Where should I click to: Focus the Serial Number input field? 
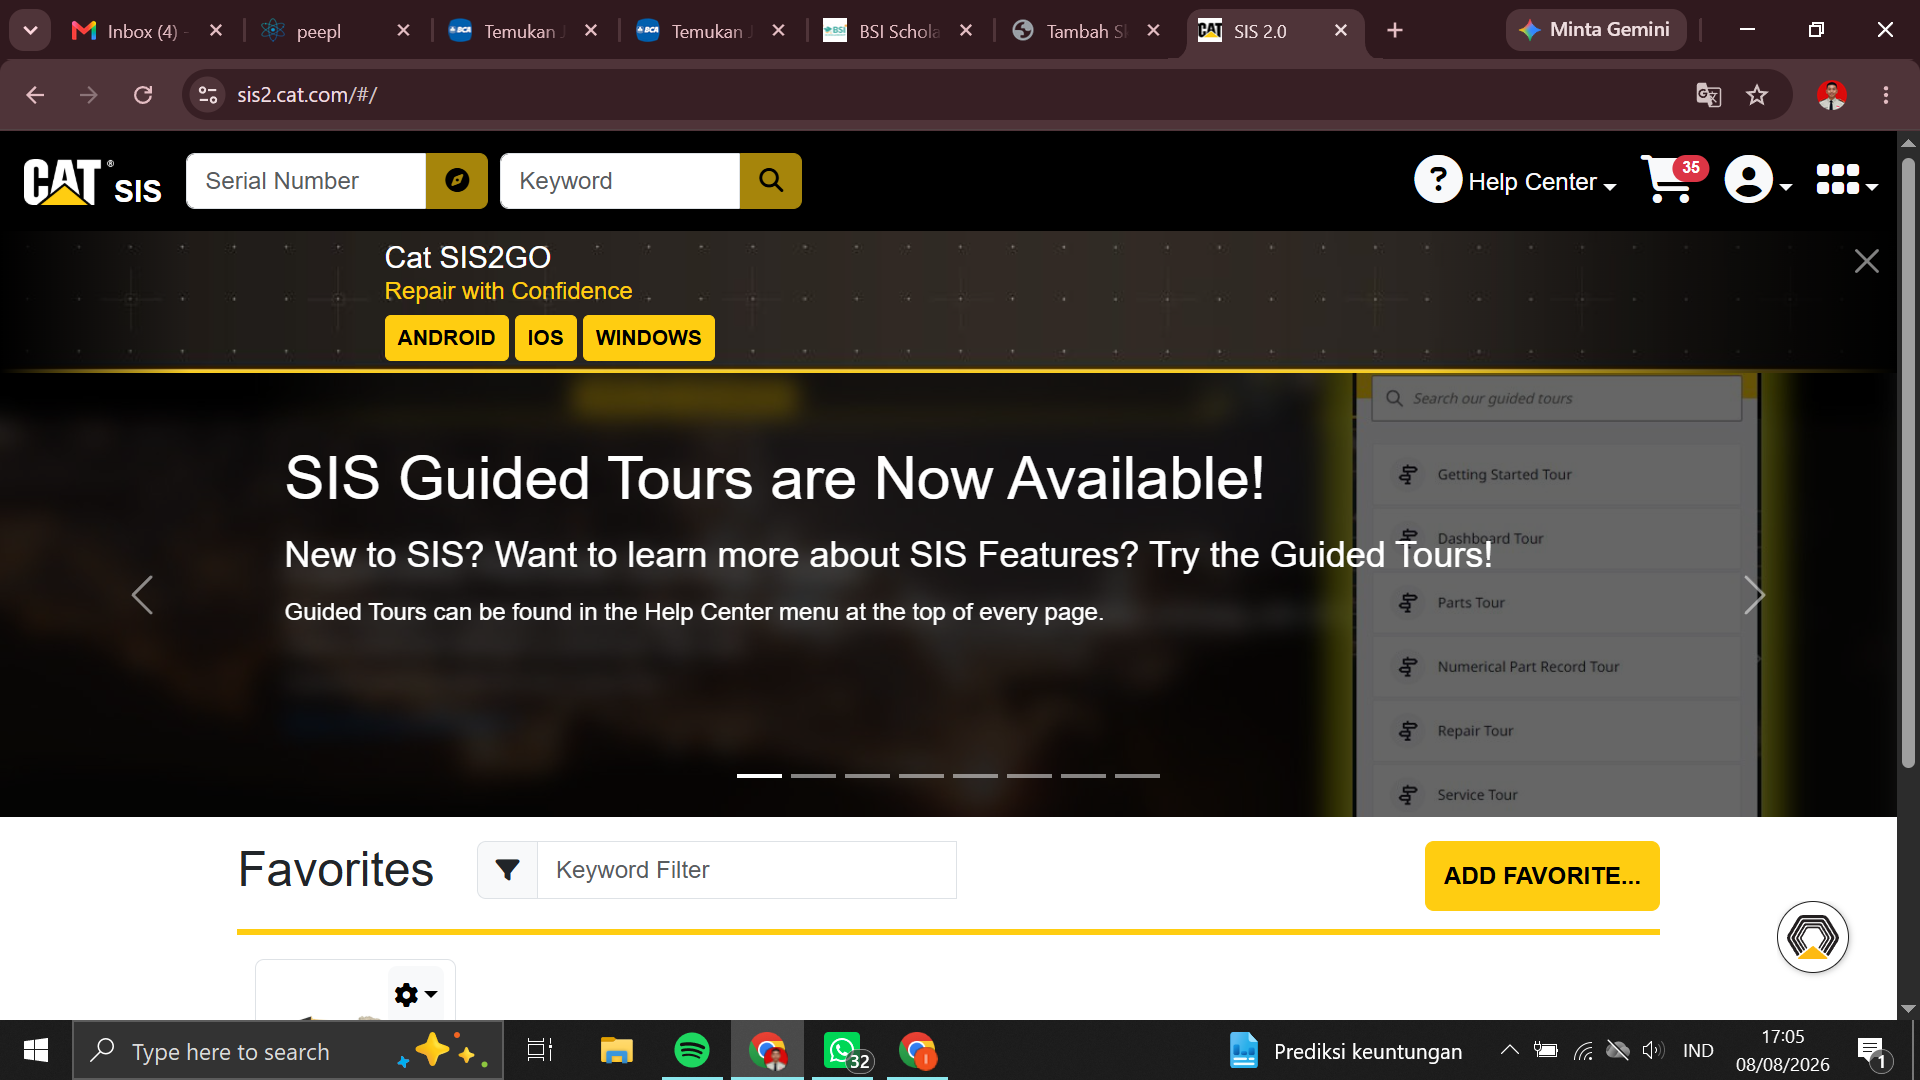click(x=306, y=181)
